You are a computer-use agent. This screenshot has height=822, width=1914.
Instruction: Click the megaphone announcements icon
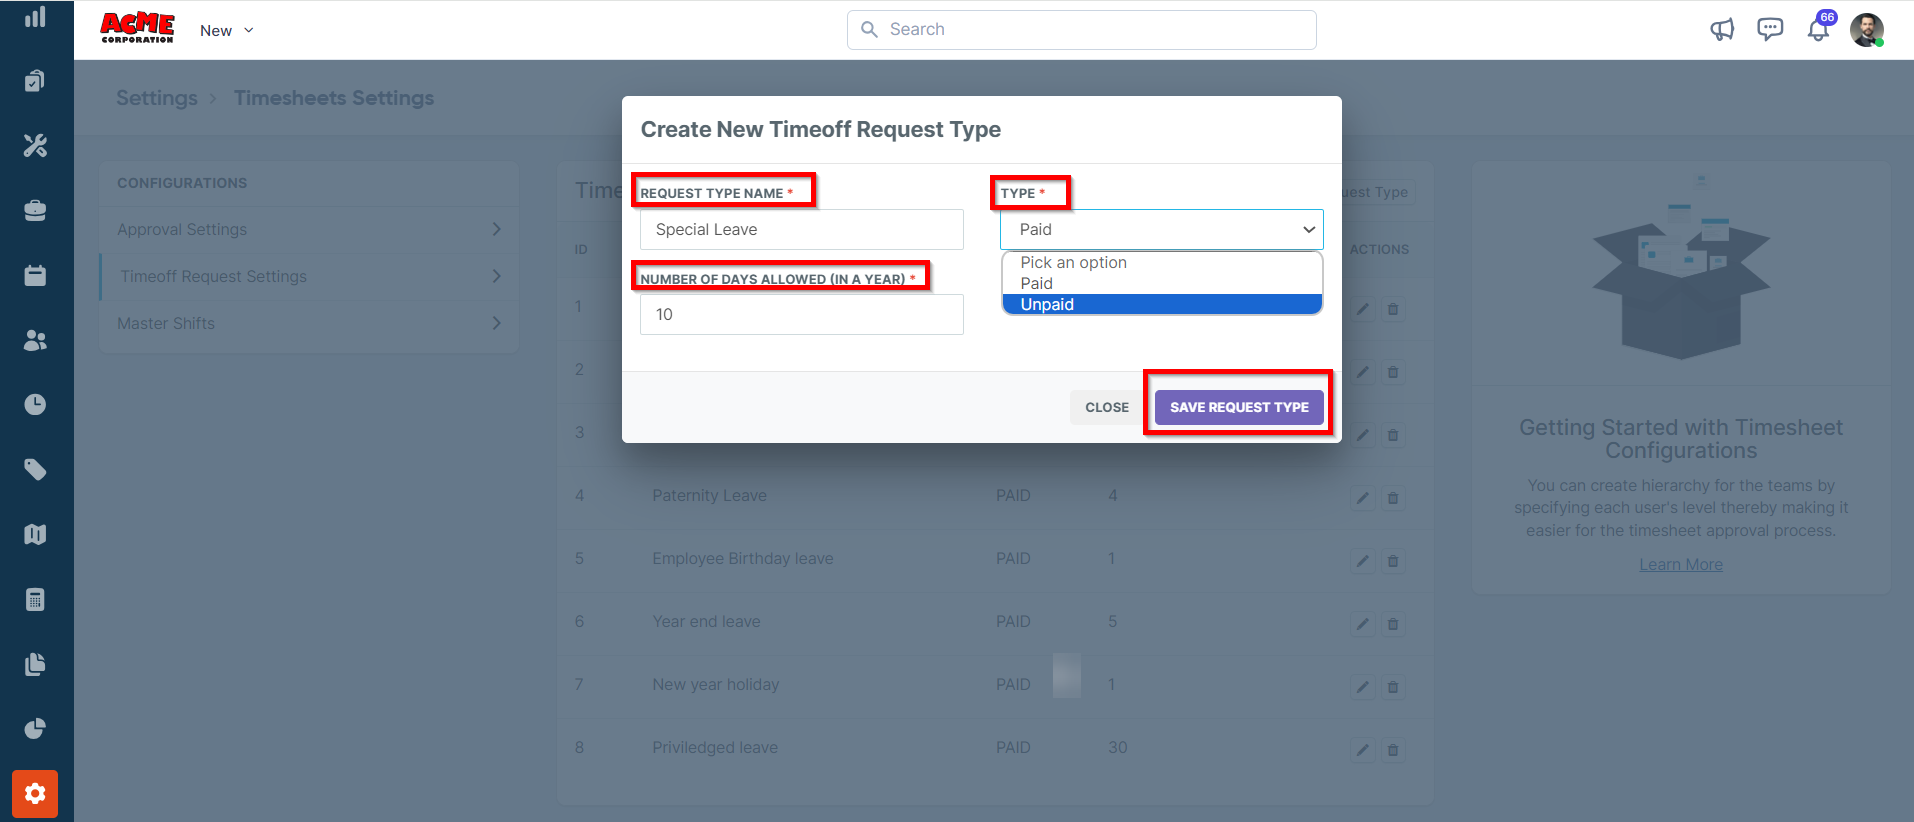1721,30
